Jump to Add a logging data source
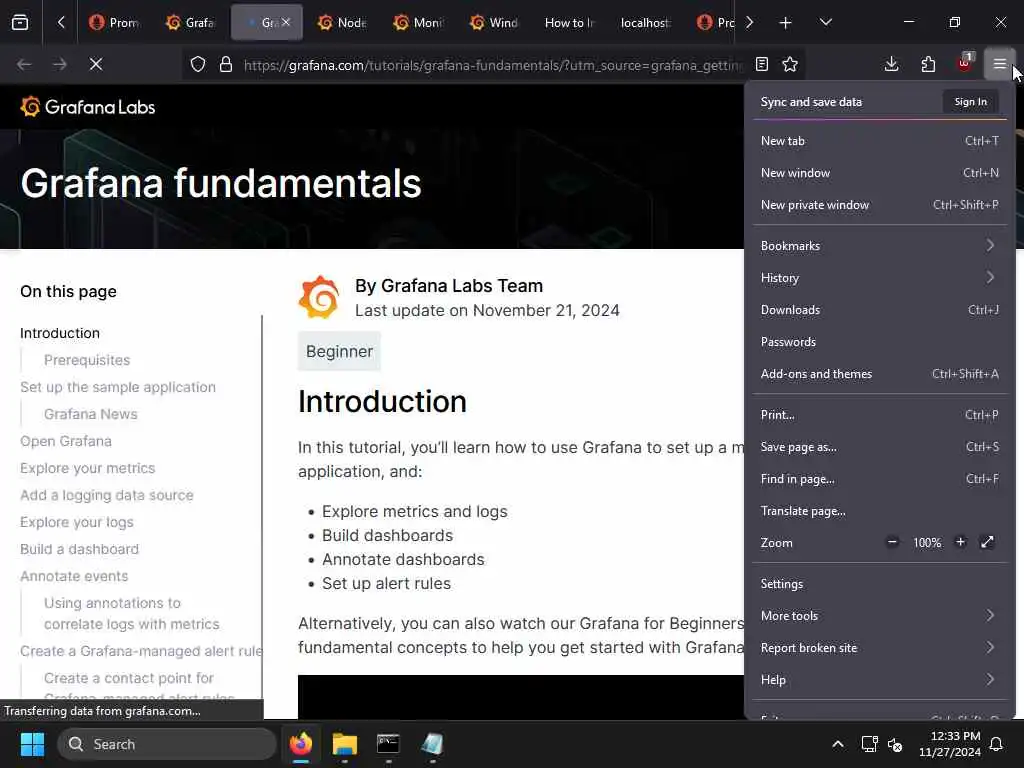 click(106, 496)
